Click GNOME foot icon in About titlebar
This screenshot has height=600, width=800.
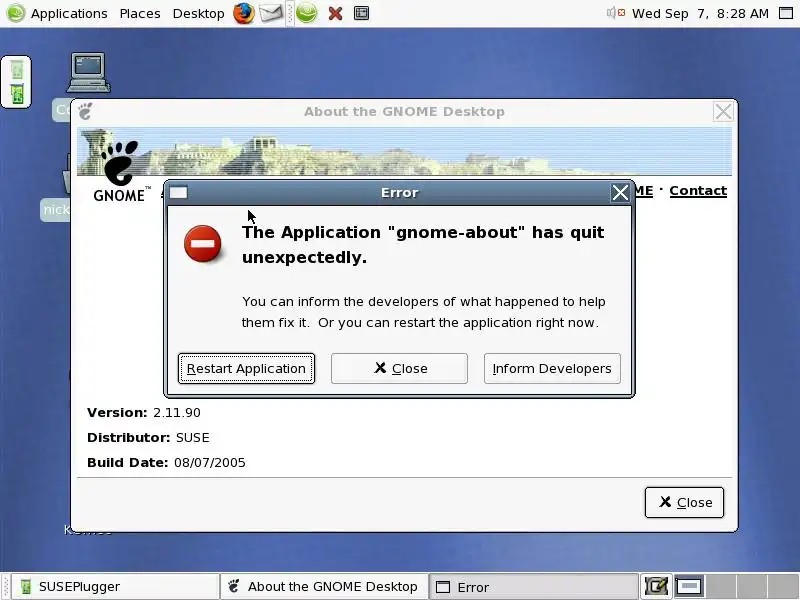point(85,111)
